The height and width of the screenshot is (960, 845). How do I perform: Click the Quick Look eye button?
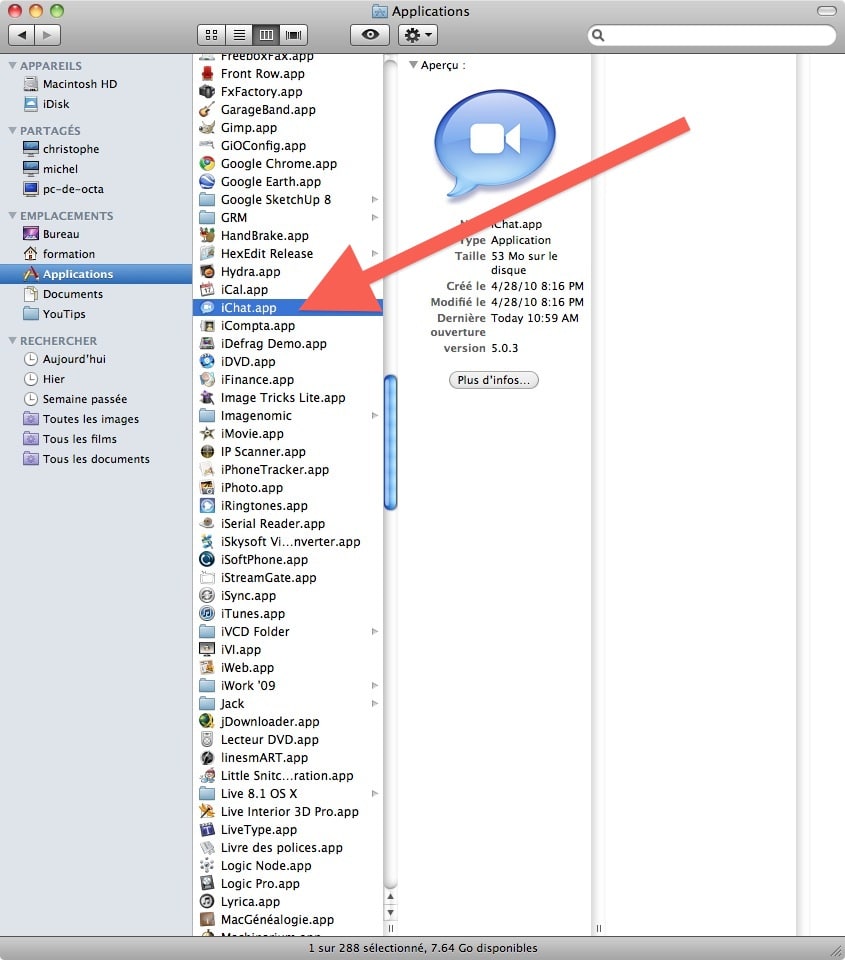point(370,35)
